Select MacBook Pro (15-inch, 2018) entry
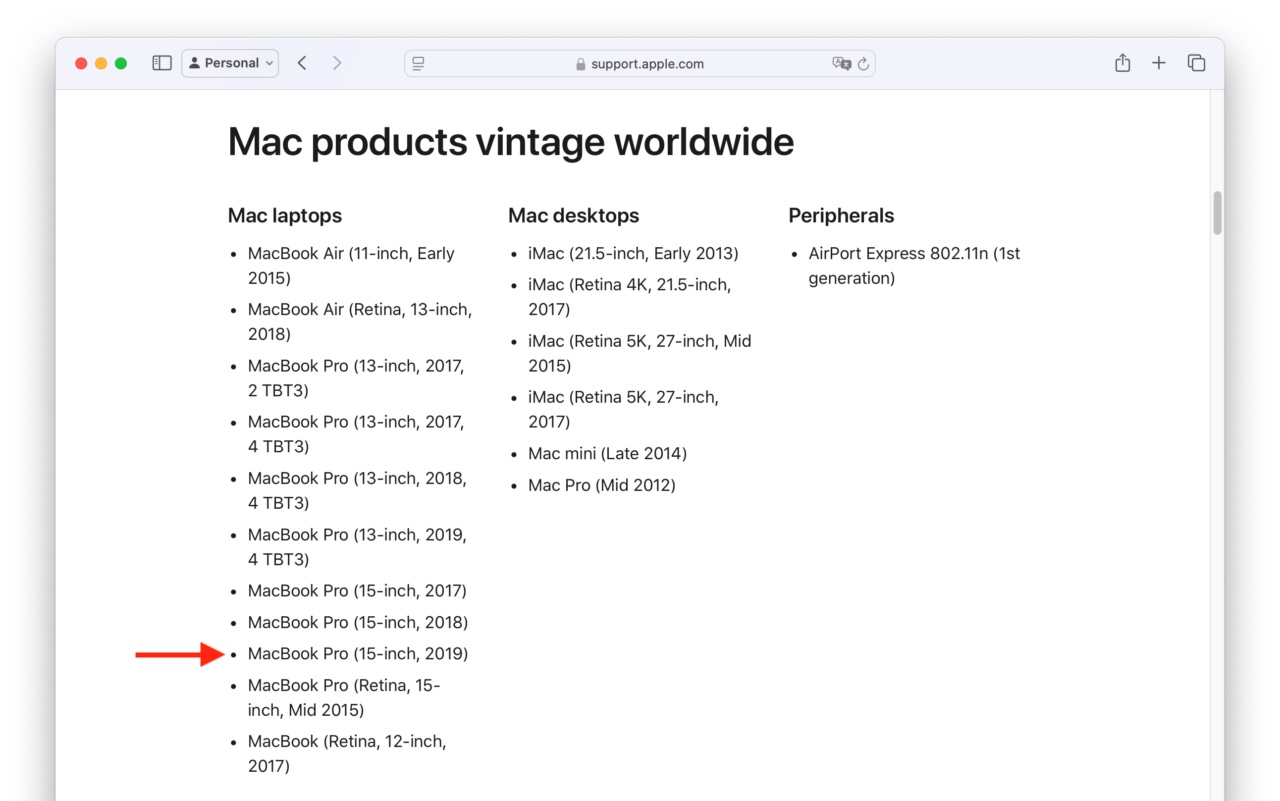 pos(358,622)
